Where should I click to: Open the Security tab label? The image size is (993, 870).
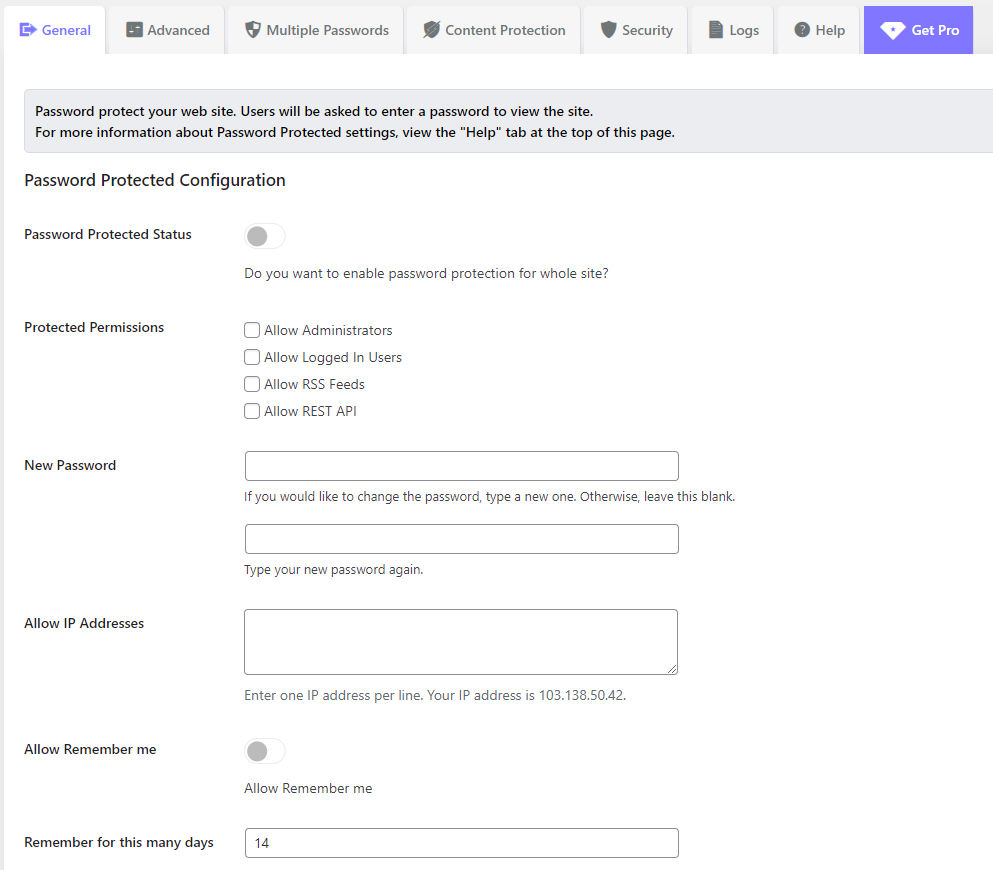647,30
